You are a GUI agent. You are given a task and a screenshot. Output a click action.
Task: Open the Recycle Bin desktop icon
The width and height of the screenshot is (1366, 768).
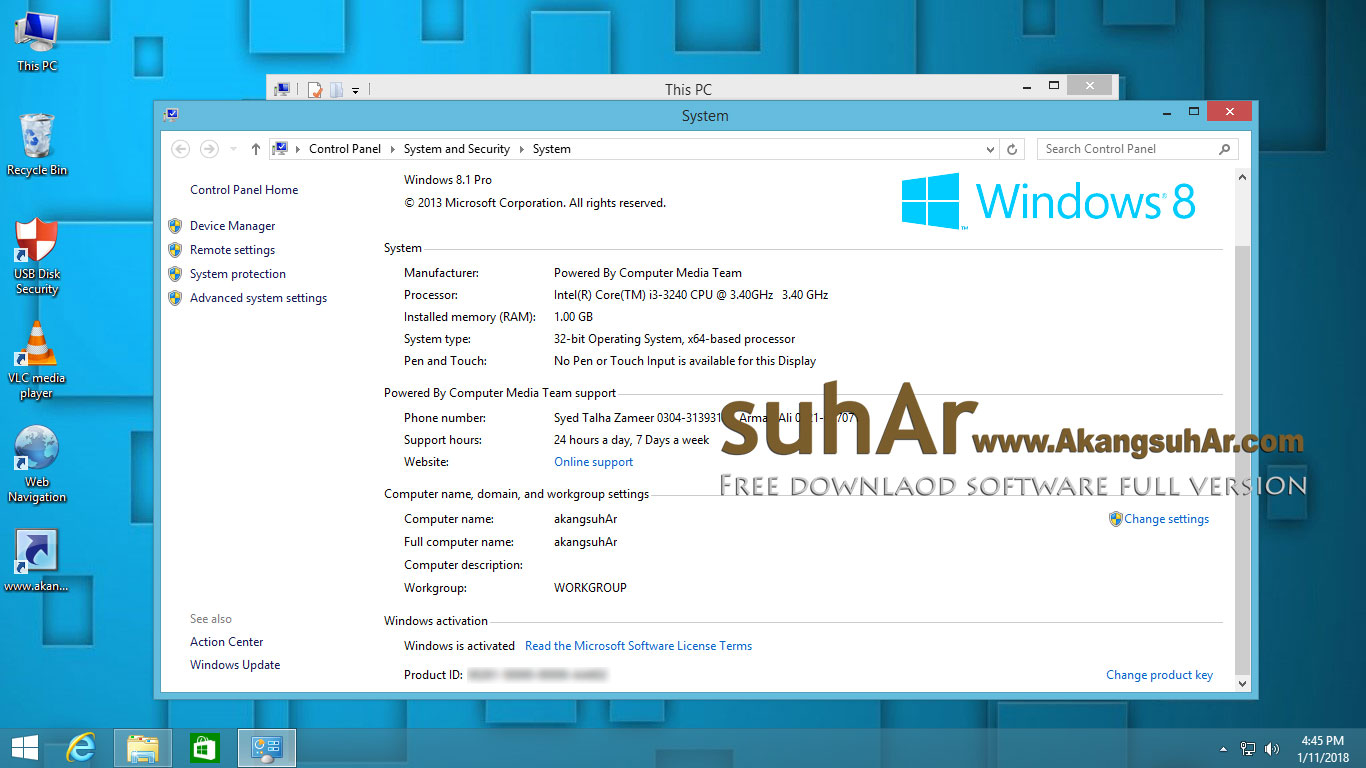[x=37, y=144]
